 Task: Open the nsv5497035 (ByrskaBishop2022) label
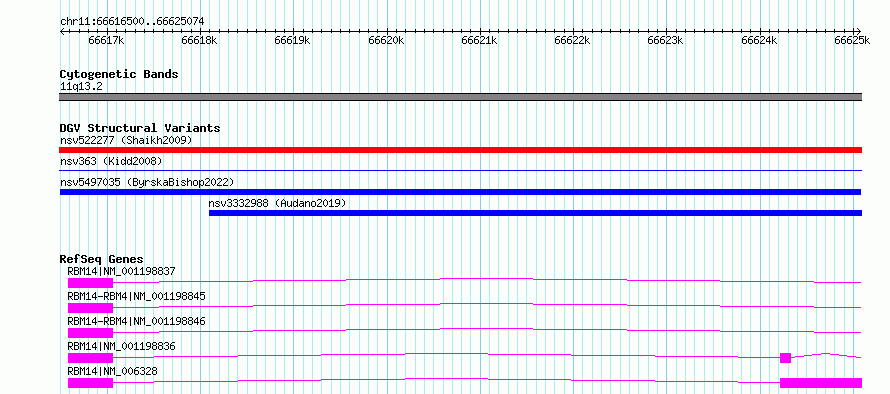[147, 182]
